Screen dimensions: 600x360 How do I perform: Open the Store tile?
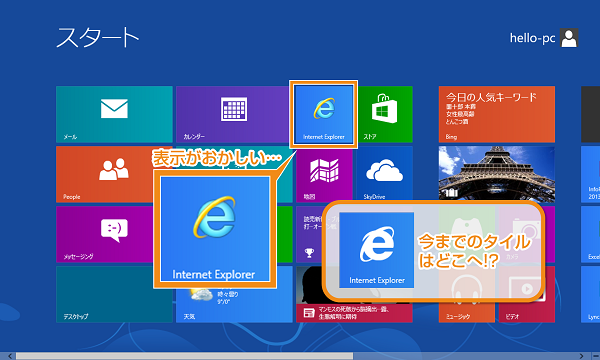(385, 114)
